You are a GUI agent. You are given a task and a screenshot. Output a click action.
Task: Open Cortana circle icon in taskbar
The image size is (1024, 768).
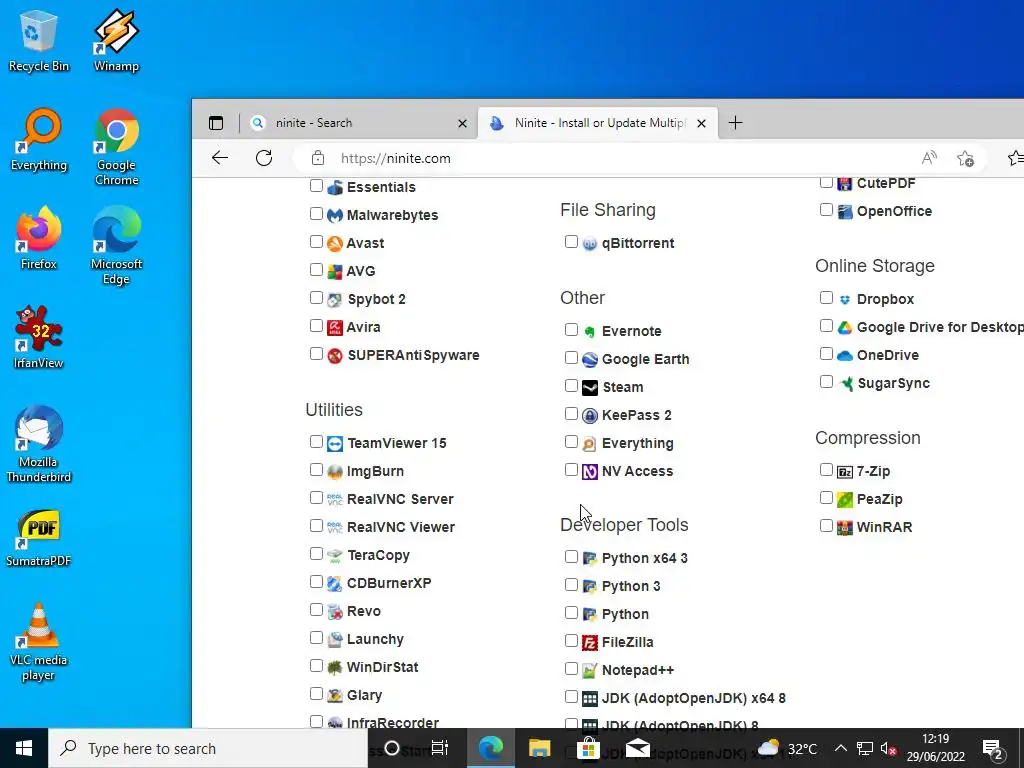tap(392, 748)
